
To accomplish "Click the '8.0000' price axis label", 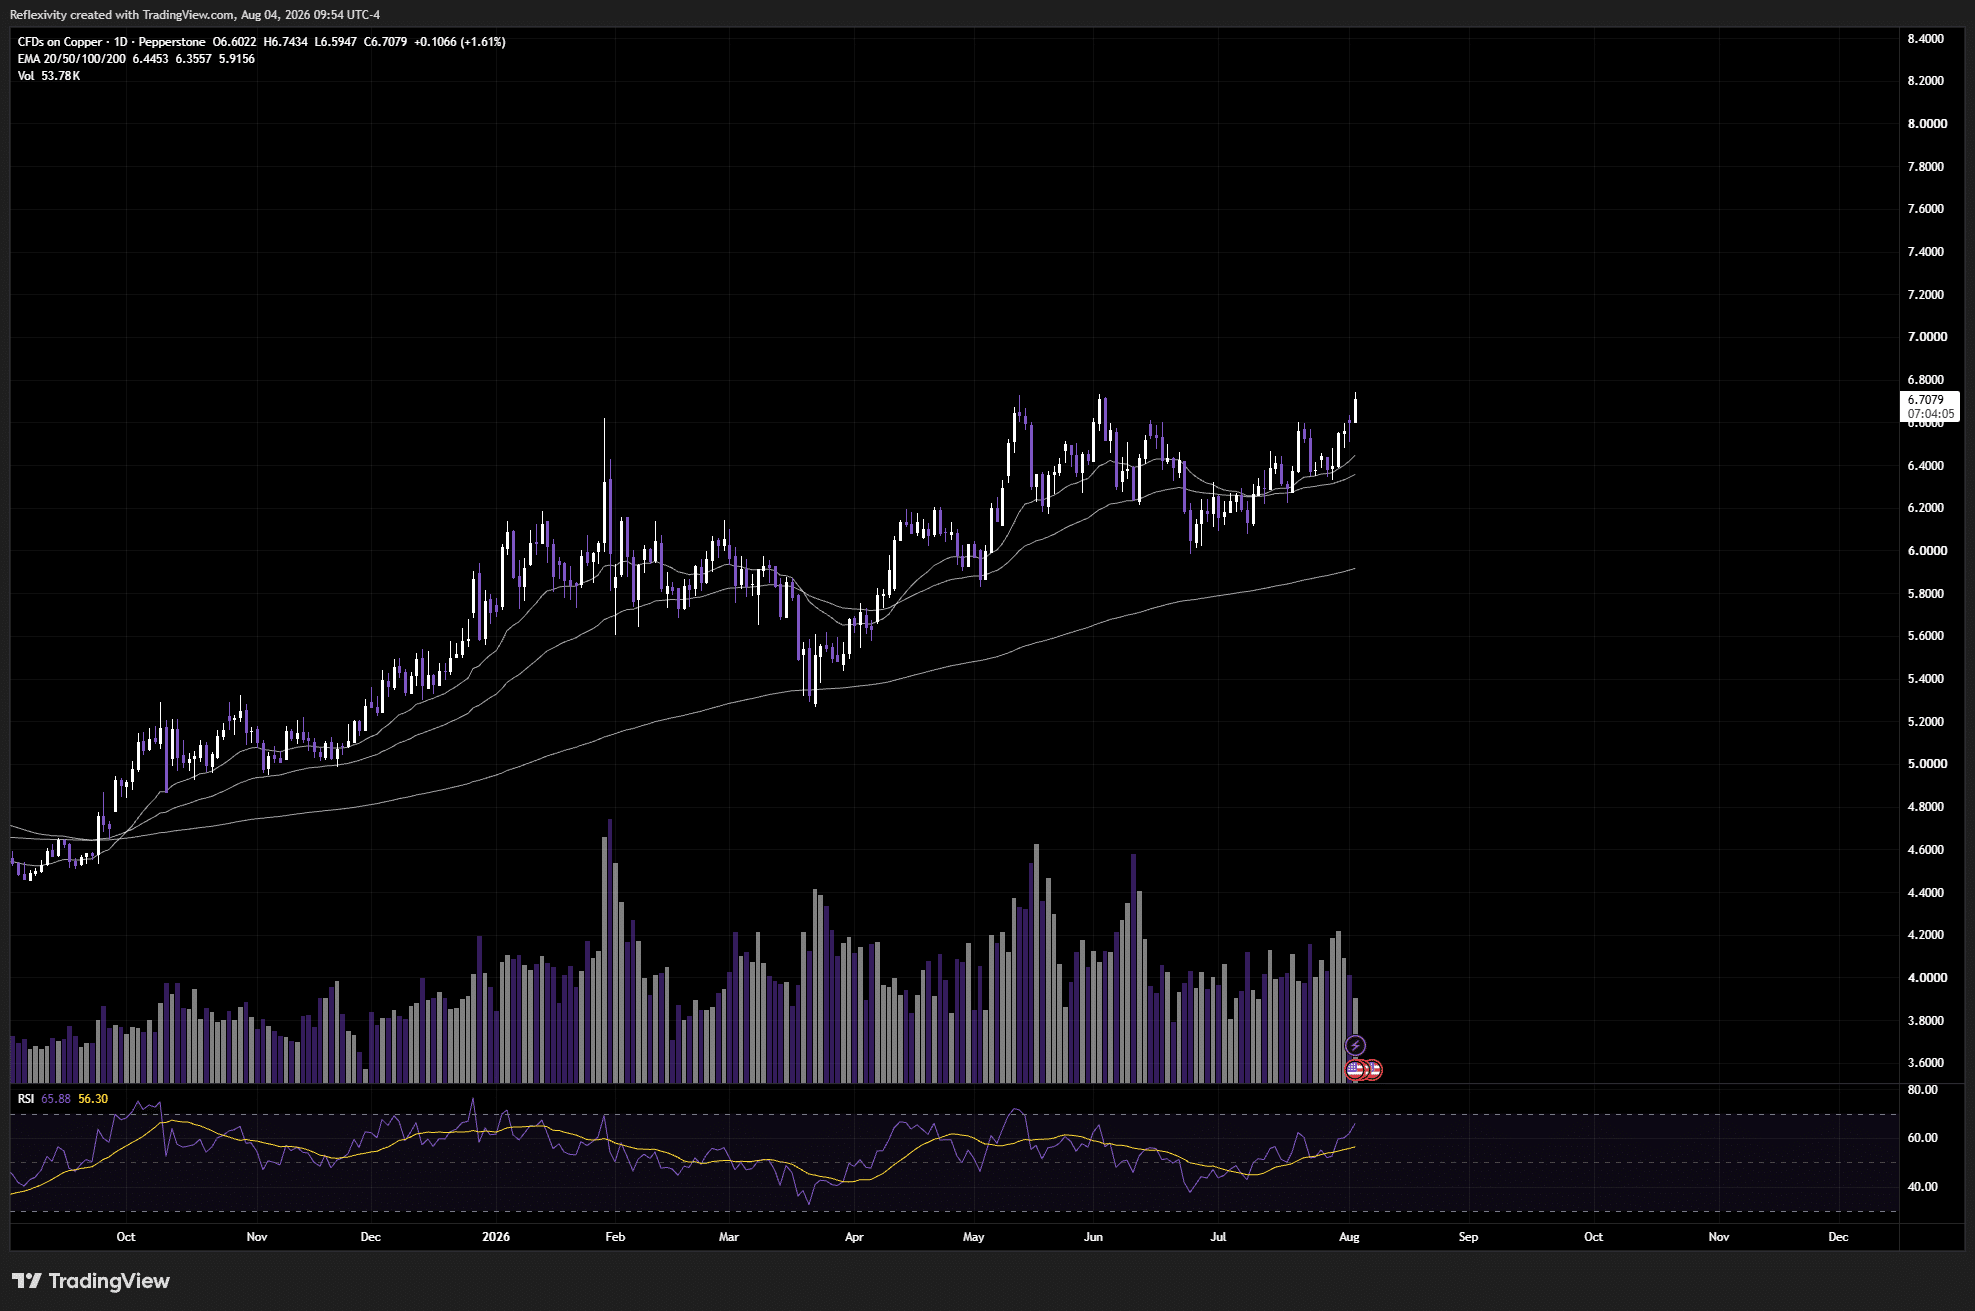I will point(1927,124).
